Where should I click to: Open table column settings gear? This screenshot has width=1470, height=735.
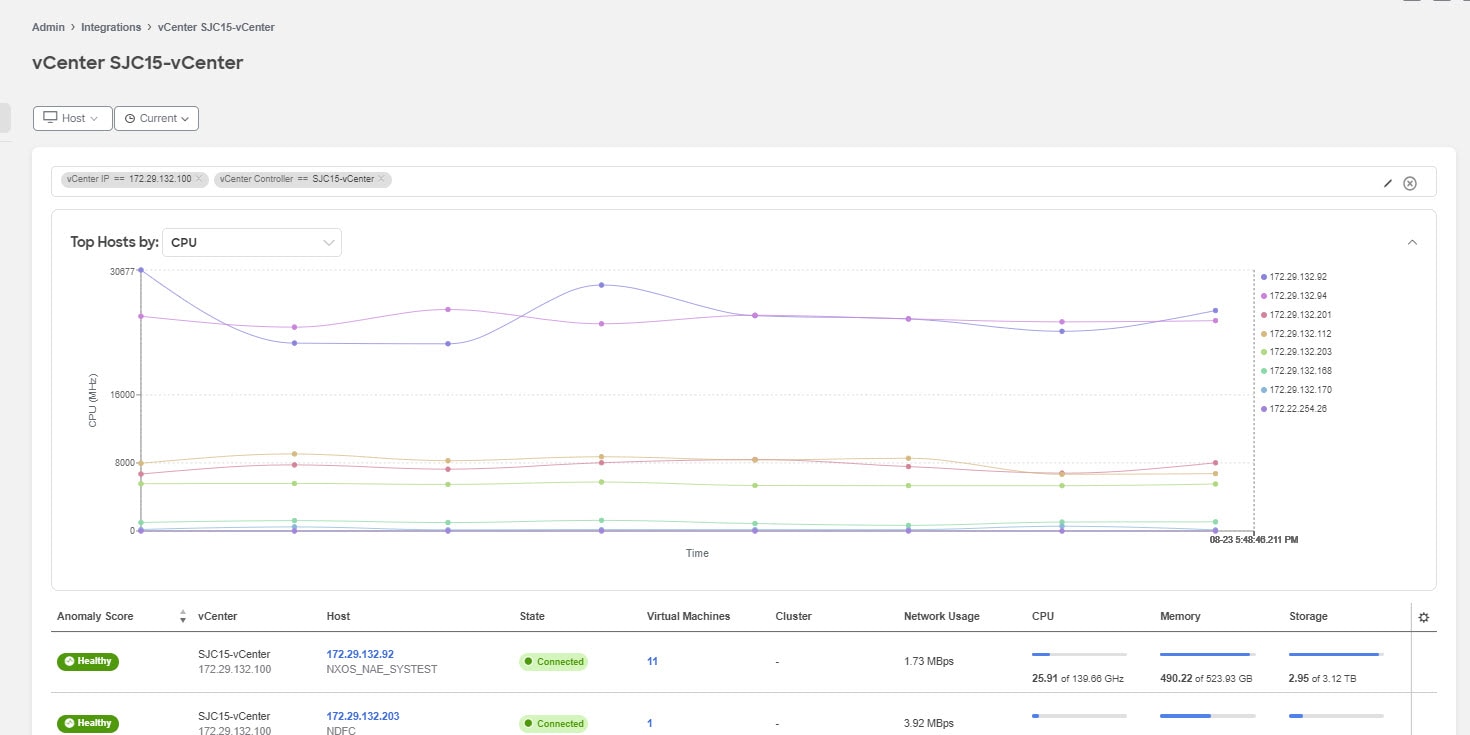point(1424,617)
